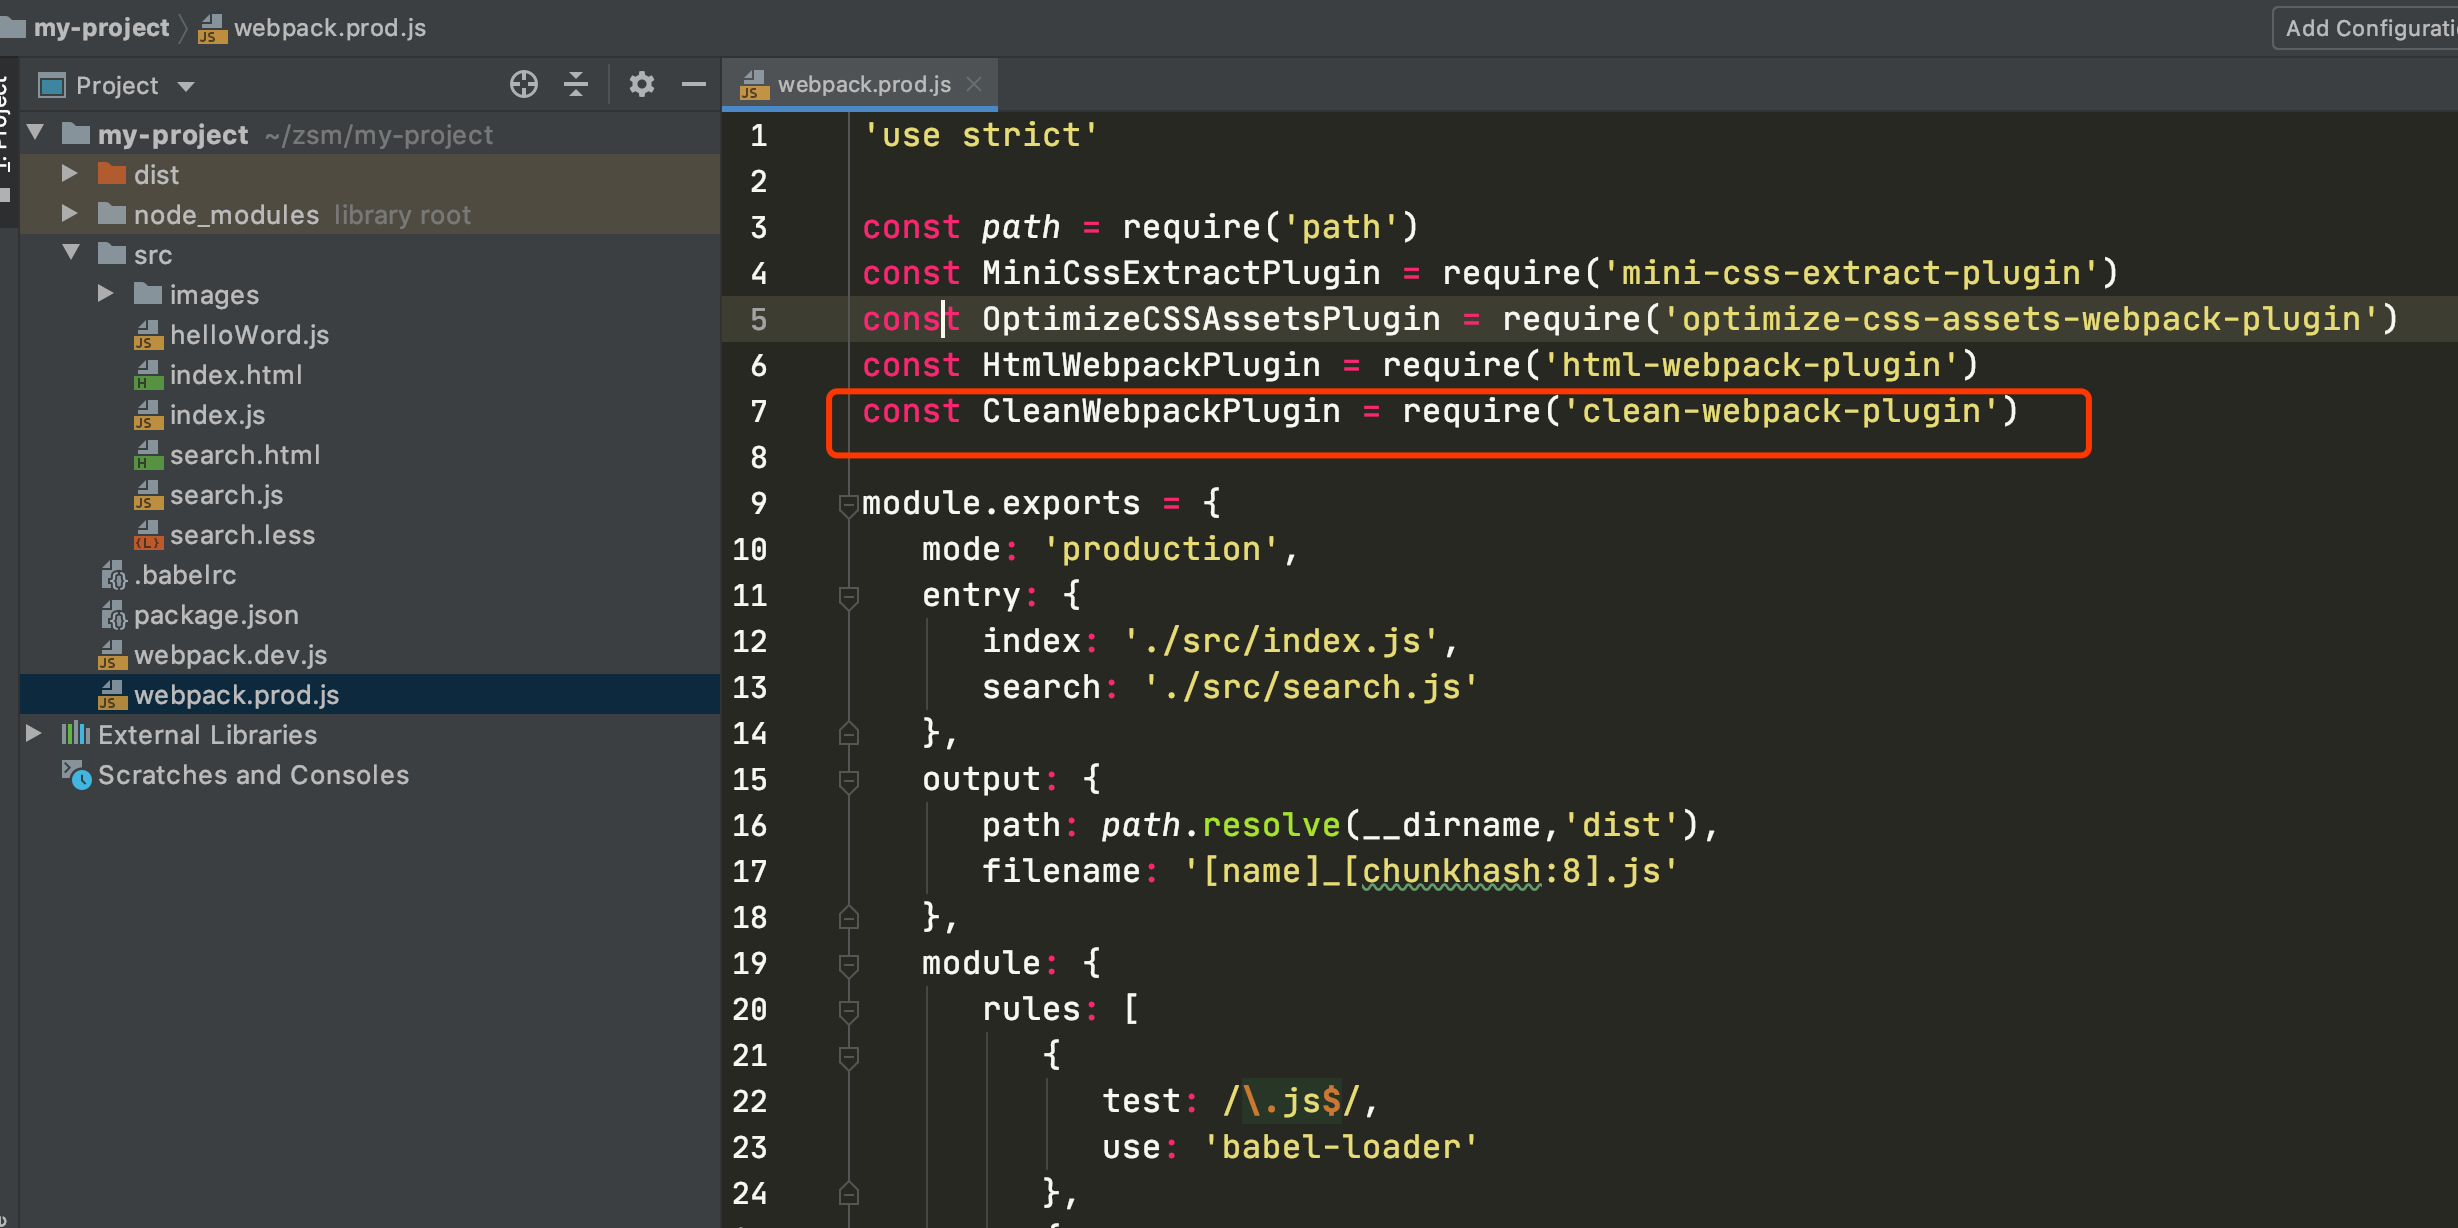Click the .babelrc config file icon
The height and width of the screenshot is (1228, 2458).
click(113, 575)
